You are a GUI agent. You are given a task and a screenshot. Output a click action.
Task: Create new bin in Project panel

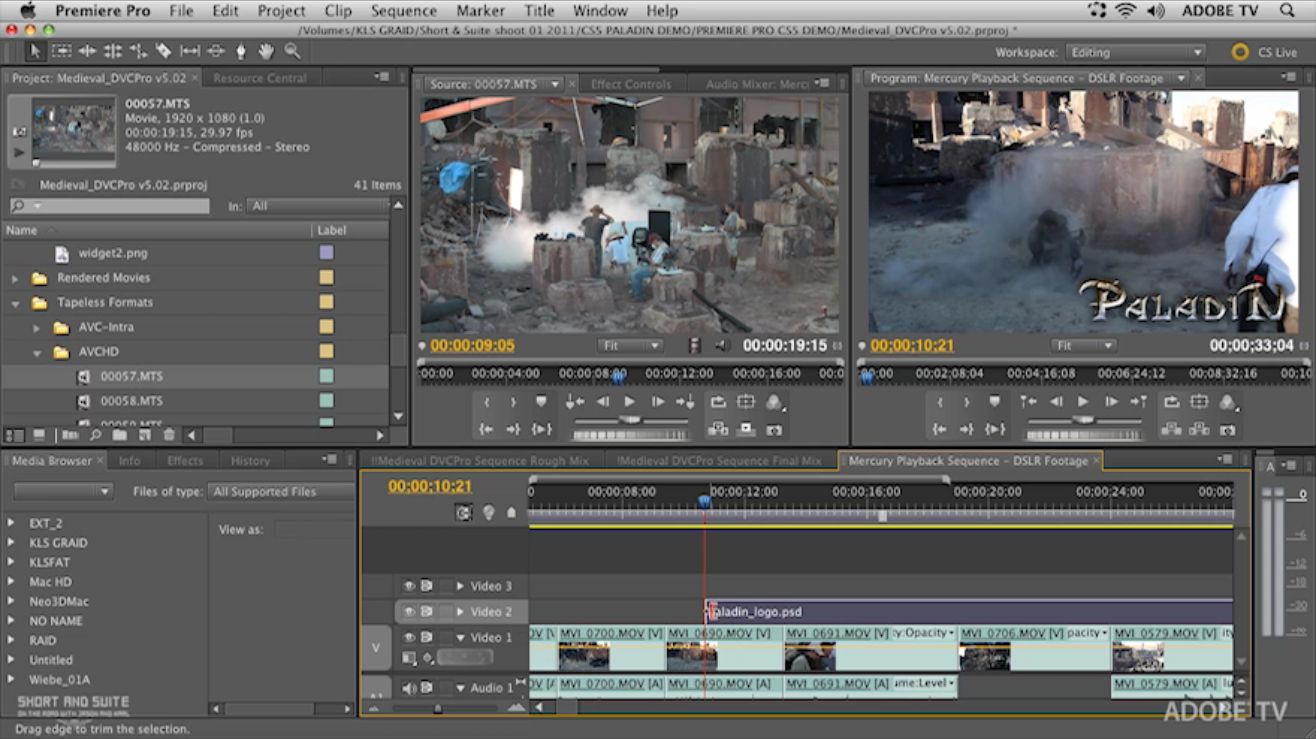click(120, 435)
